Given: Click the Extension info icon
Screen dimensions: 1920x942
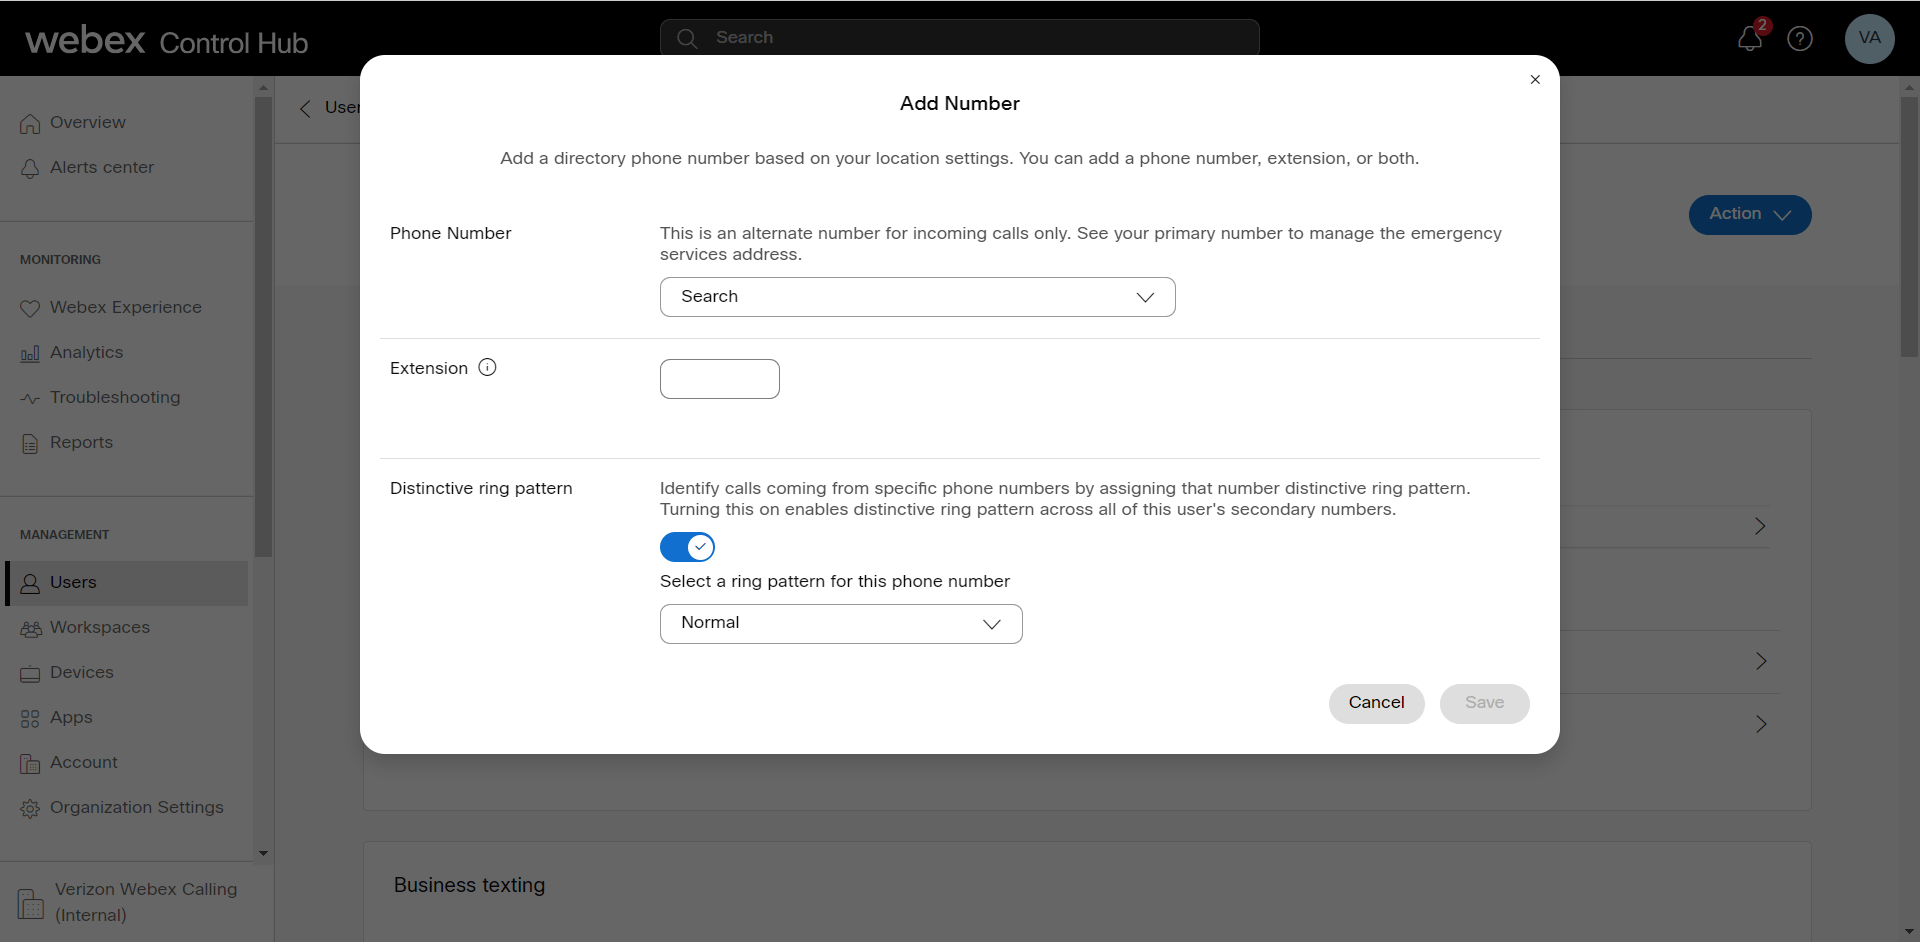Looking at the screenshot, I should (x=487, y=367).
